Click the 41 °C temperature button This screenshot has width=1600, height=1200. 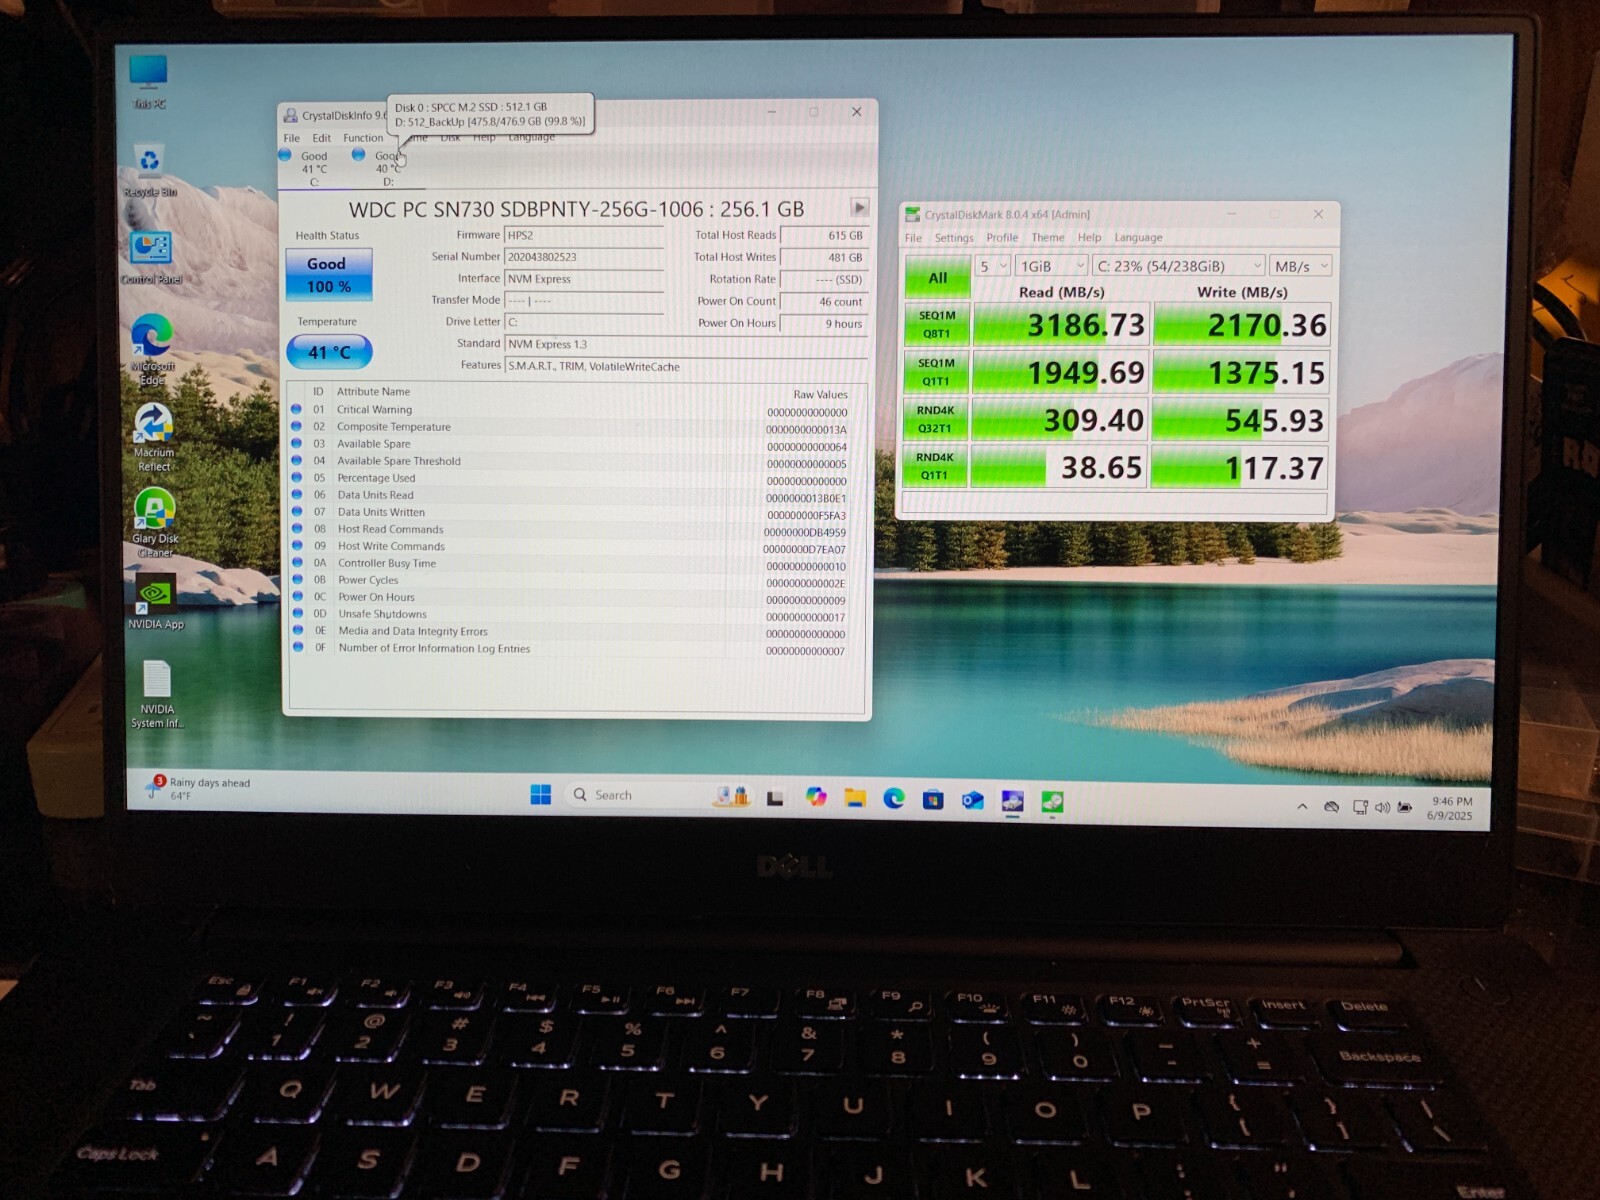[x=329, y=352]
